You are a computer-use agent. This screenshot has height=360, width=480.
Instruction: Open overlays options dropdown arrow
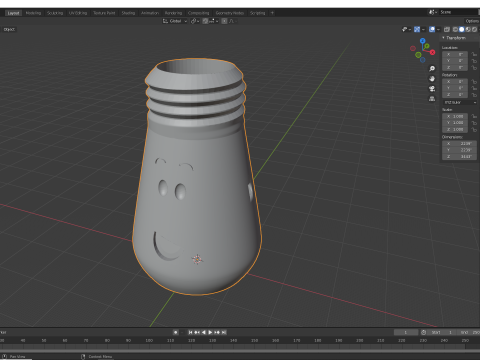(438, 29)
